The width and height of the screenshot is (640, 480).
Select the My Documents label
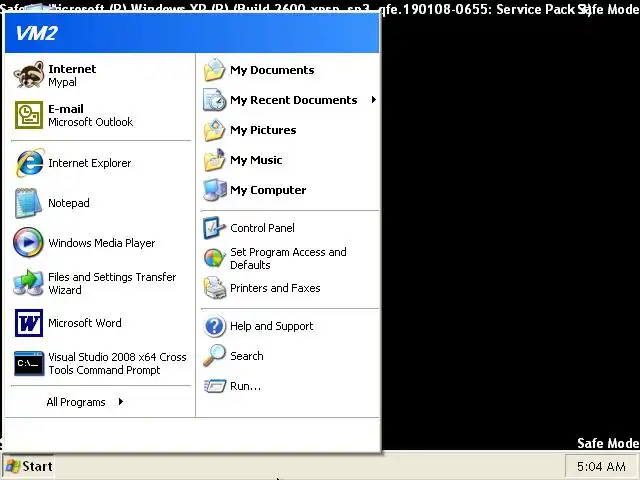click(272, 70)
